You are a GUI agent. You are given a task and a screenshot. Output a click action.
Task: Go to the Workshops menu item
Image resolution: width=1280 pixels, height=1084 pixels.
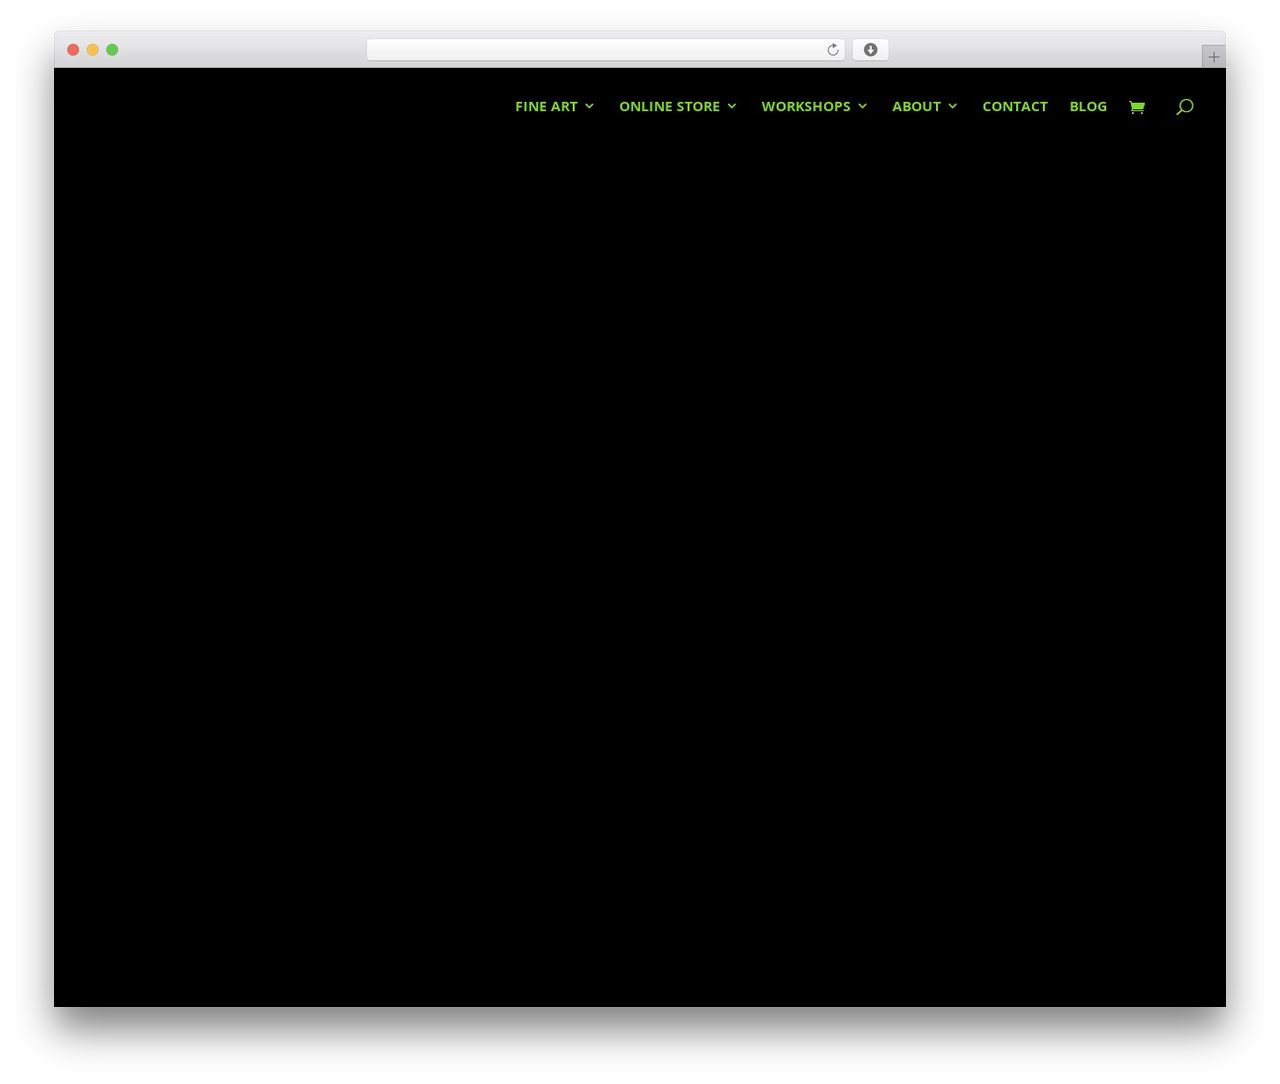[x=806, y=106]
